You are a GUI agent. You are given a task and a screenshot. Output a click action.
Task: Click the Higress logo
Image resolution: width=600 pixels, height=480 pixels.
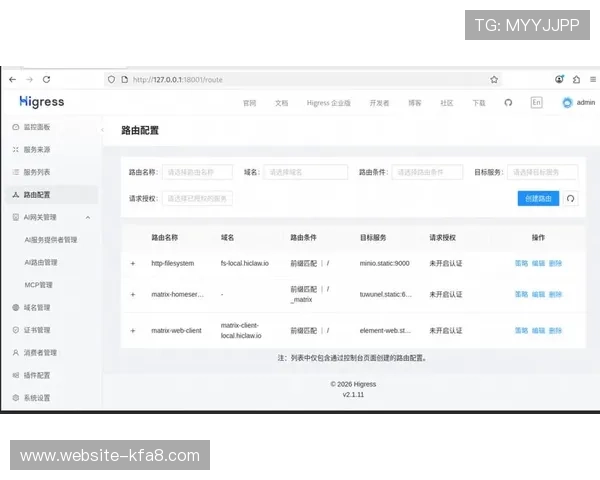coord(42,102)
